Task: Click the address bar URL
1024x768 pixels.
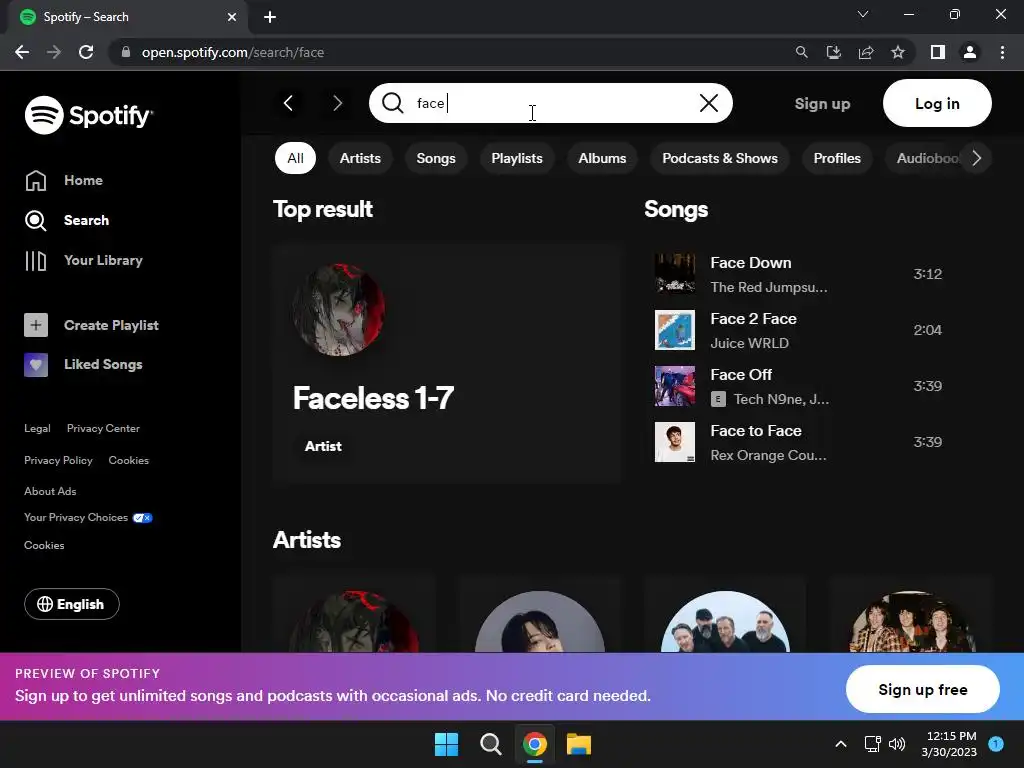Action: (232, 52)
